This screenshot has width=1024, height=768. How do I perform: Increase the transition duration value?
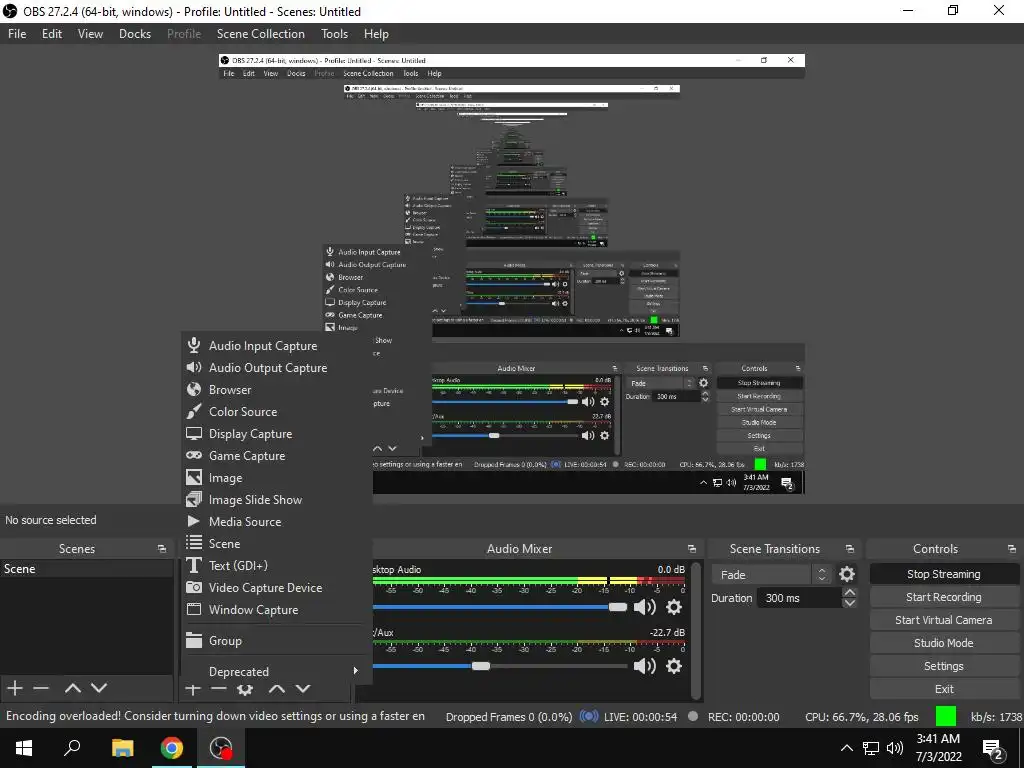[850, 592]
